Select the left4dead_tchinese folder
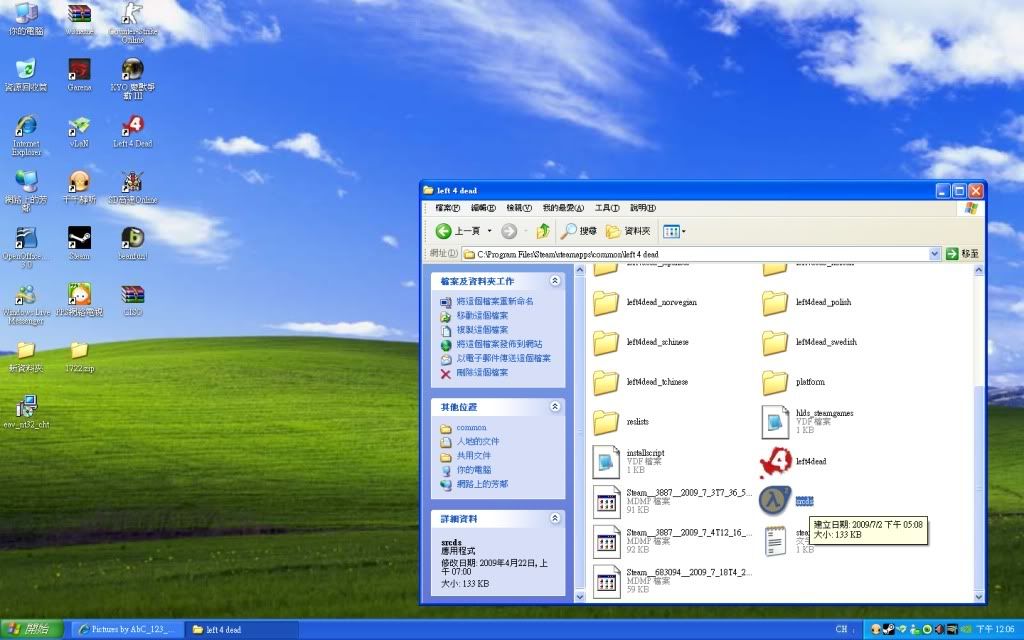 coord(606,382)
